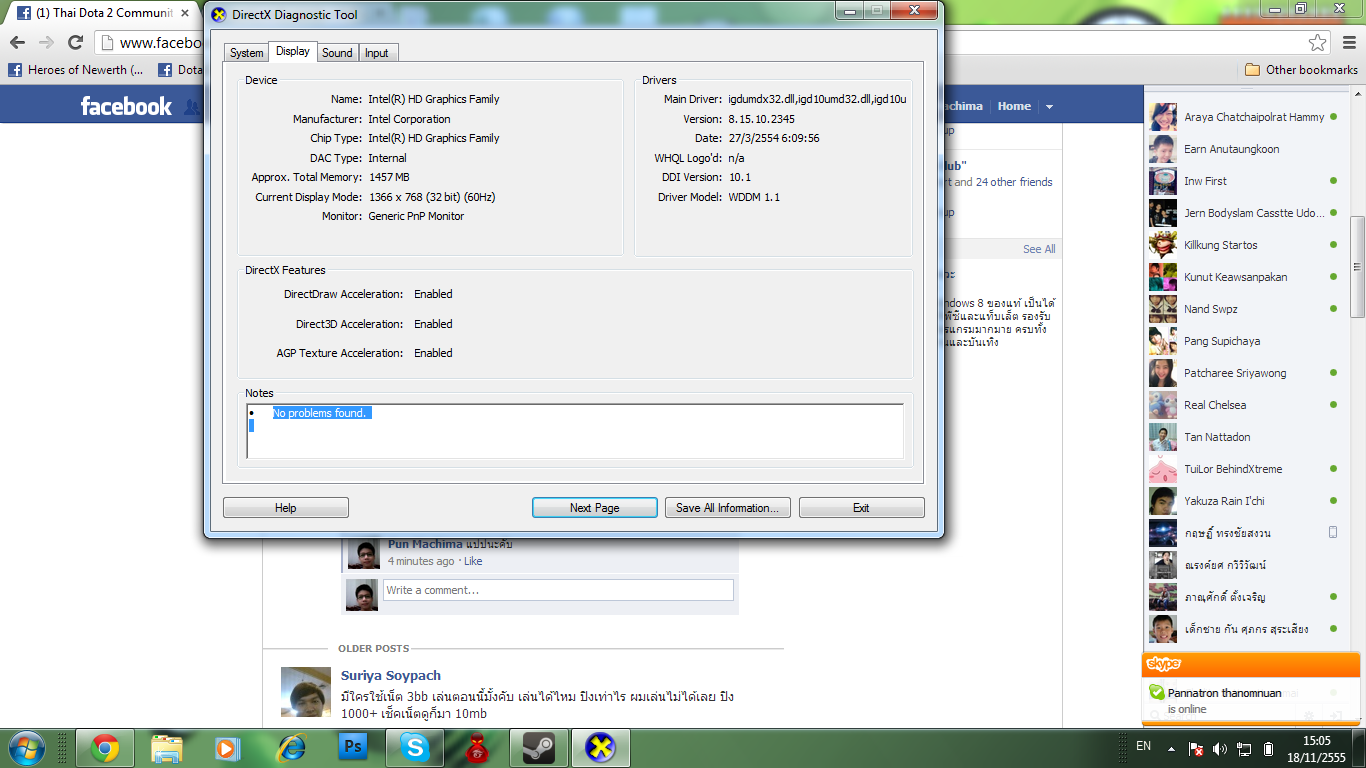Viewport: 1366px width, 768px height.
Task: Launch Chrome from the taskbar
Action: coord(105,747)
